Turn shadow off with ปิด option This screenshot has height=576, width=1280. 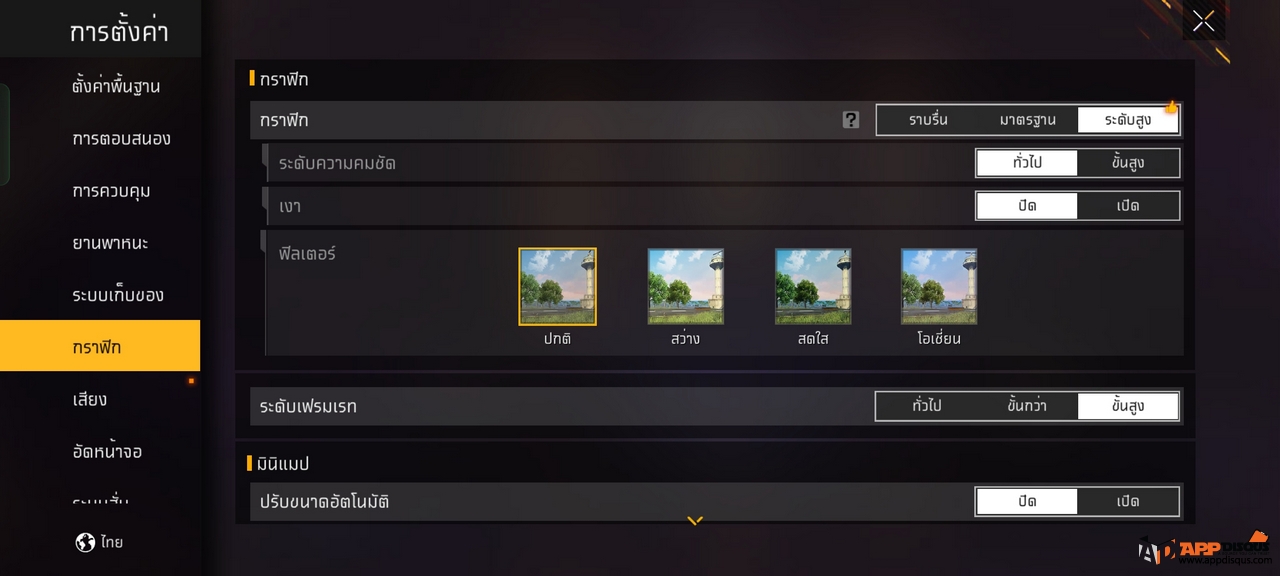click(x=1027, y=205)
